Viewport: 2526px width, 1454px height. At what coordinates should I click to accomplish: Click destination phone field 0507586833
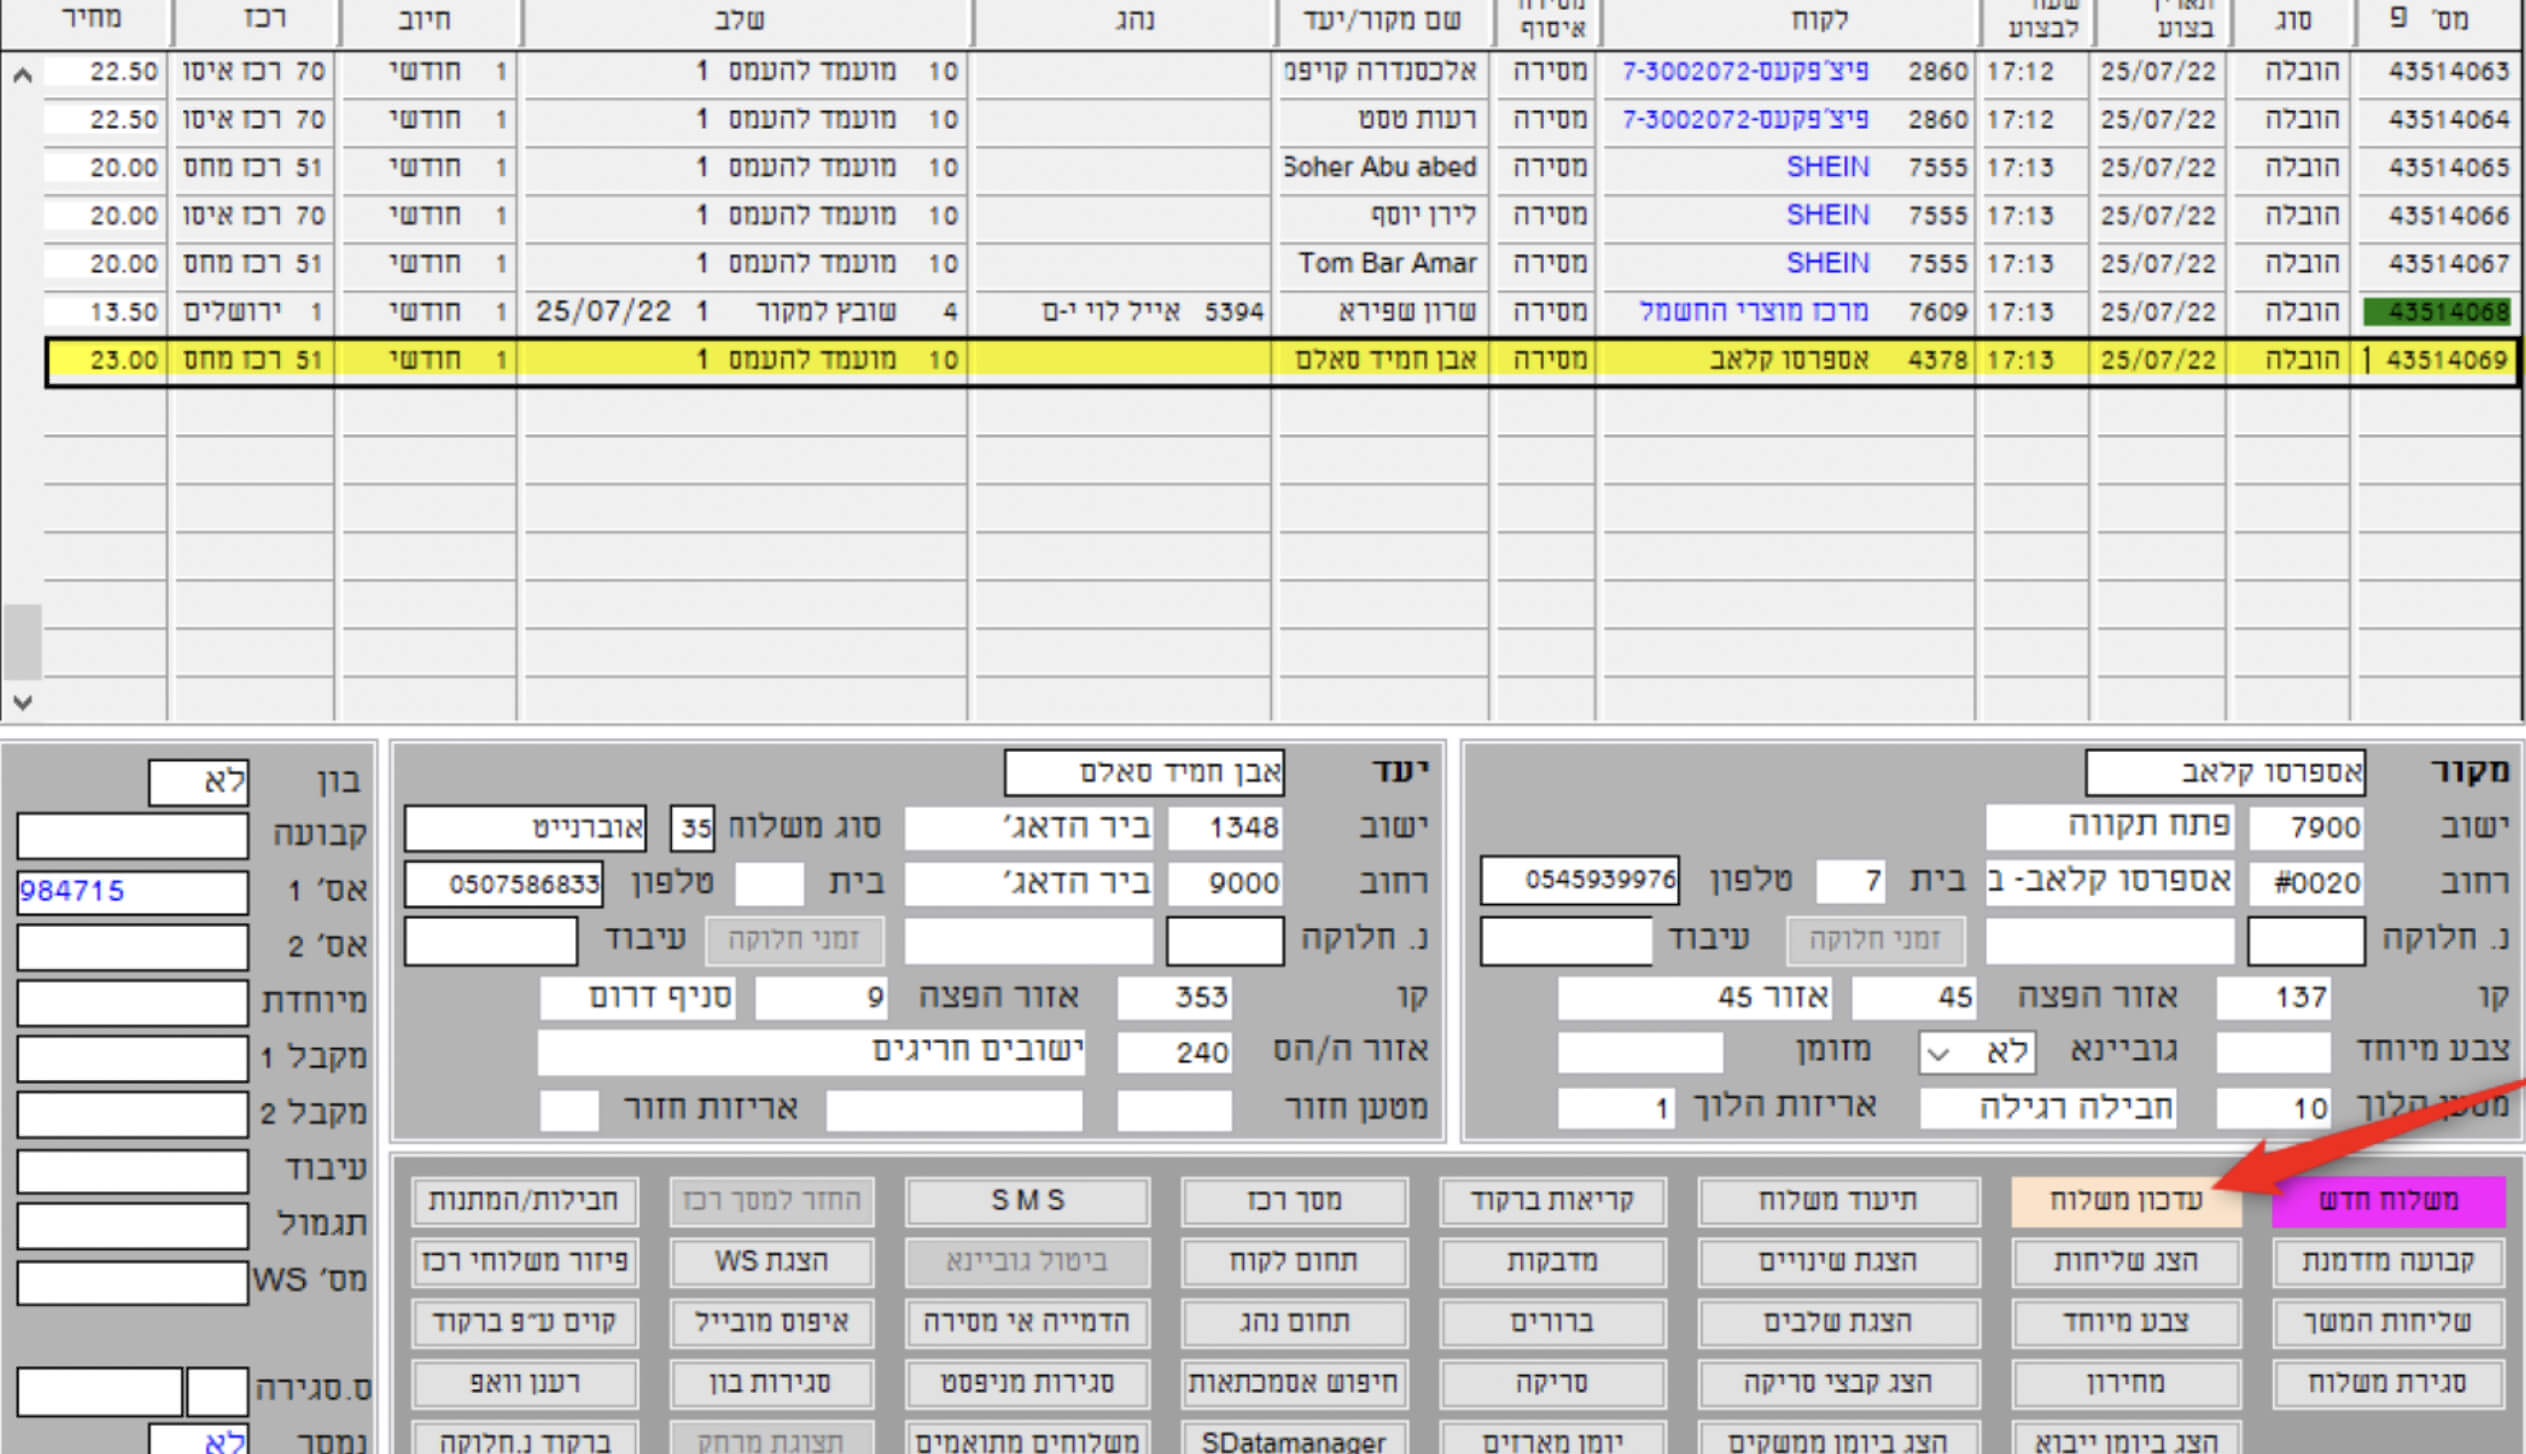pos(503,884)
